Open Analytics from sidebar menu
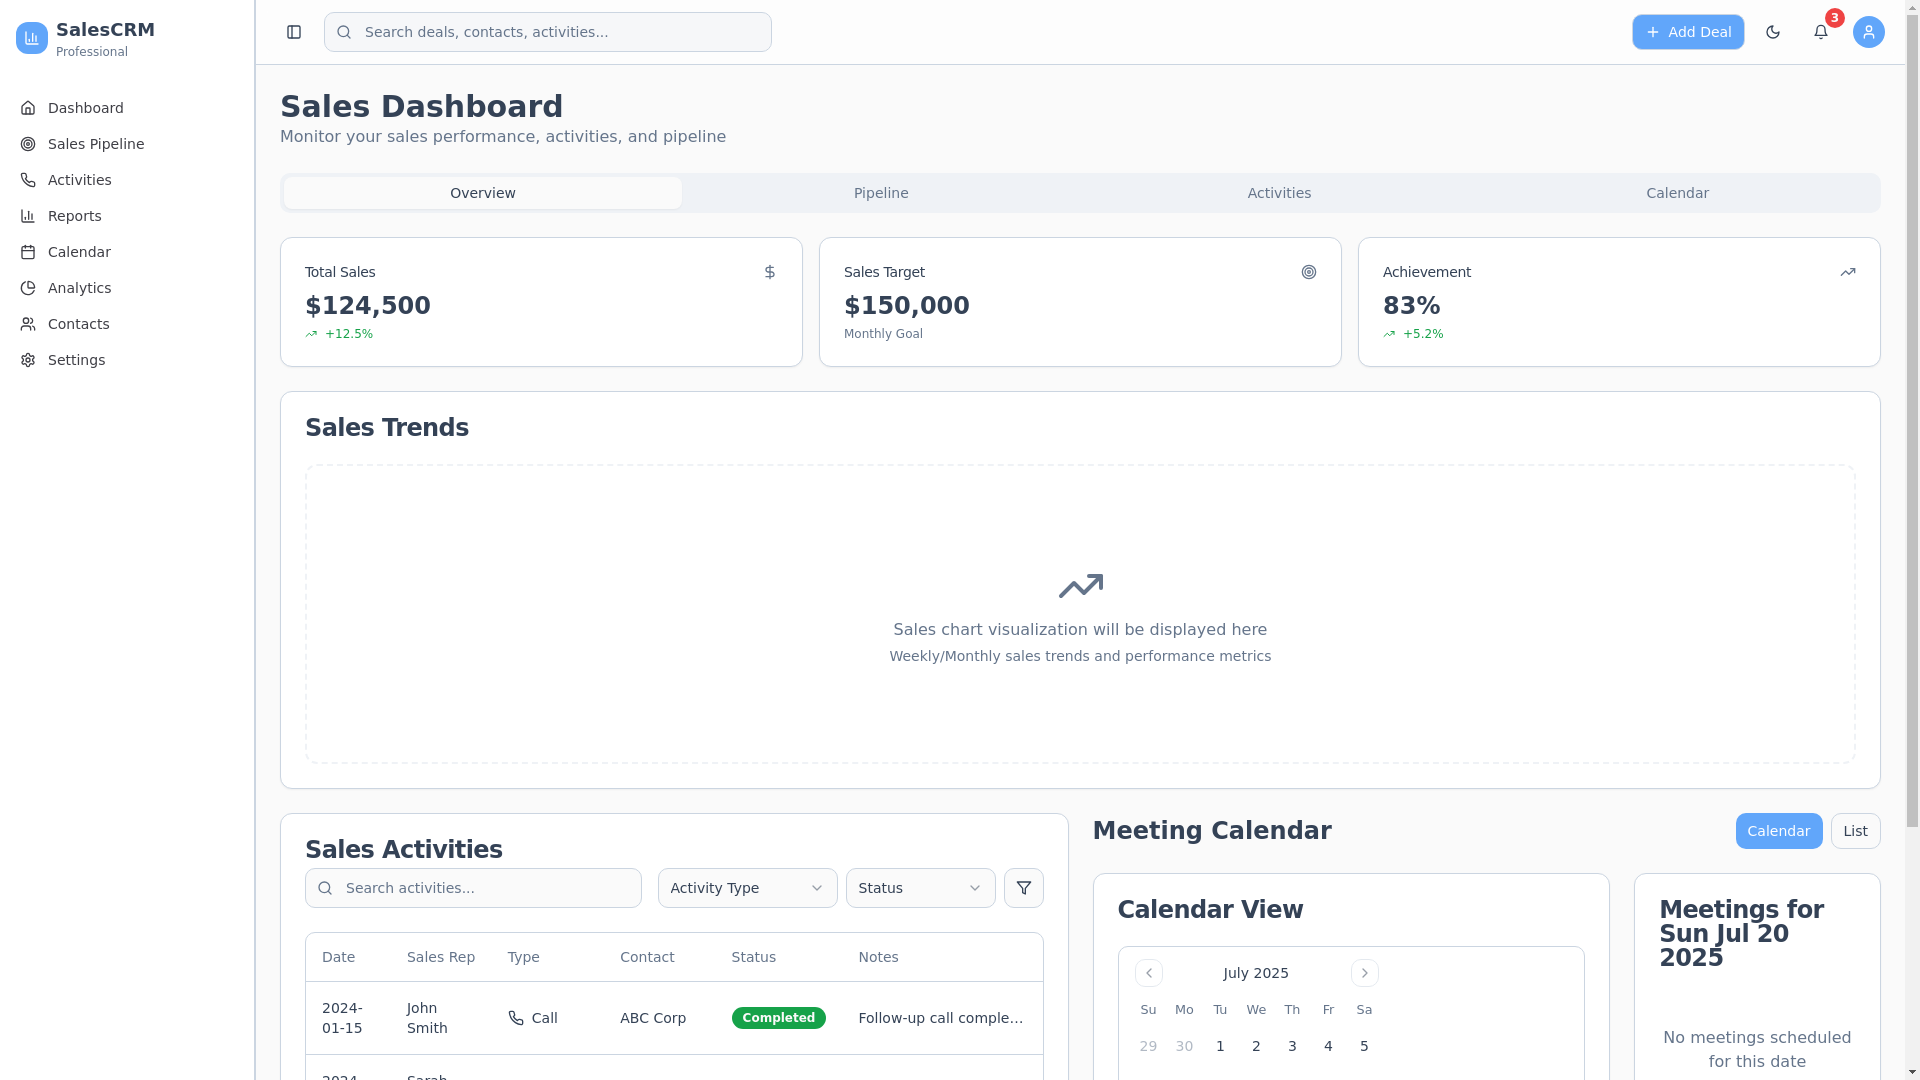Image resolution: width=1920 pixels, height=1080 pixels. click(127, 288)
